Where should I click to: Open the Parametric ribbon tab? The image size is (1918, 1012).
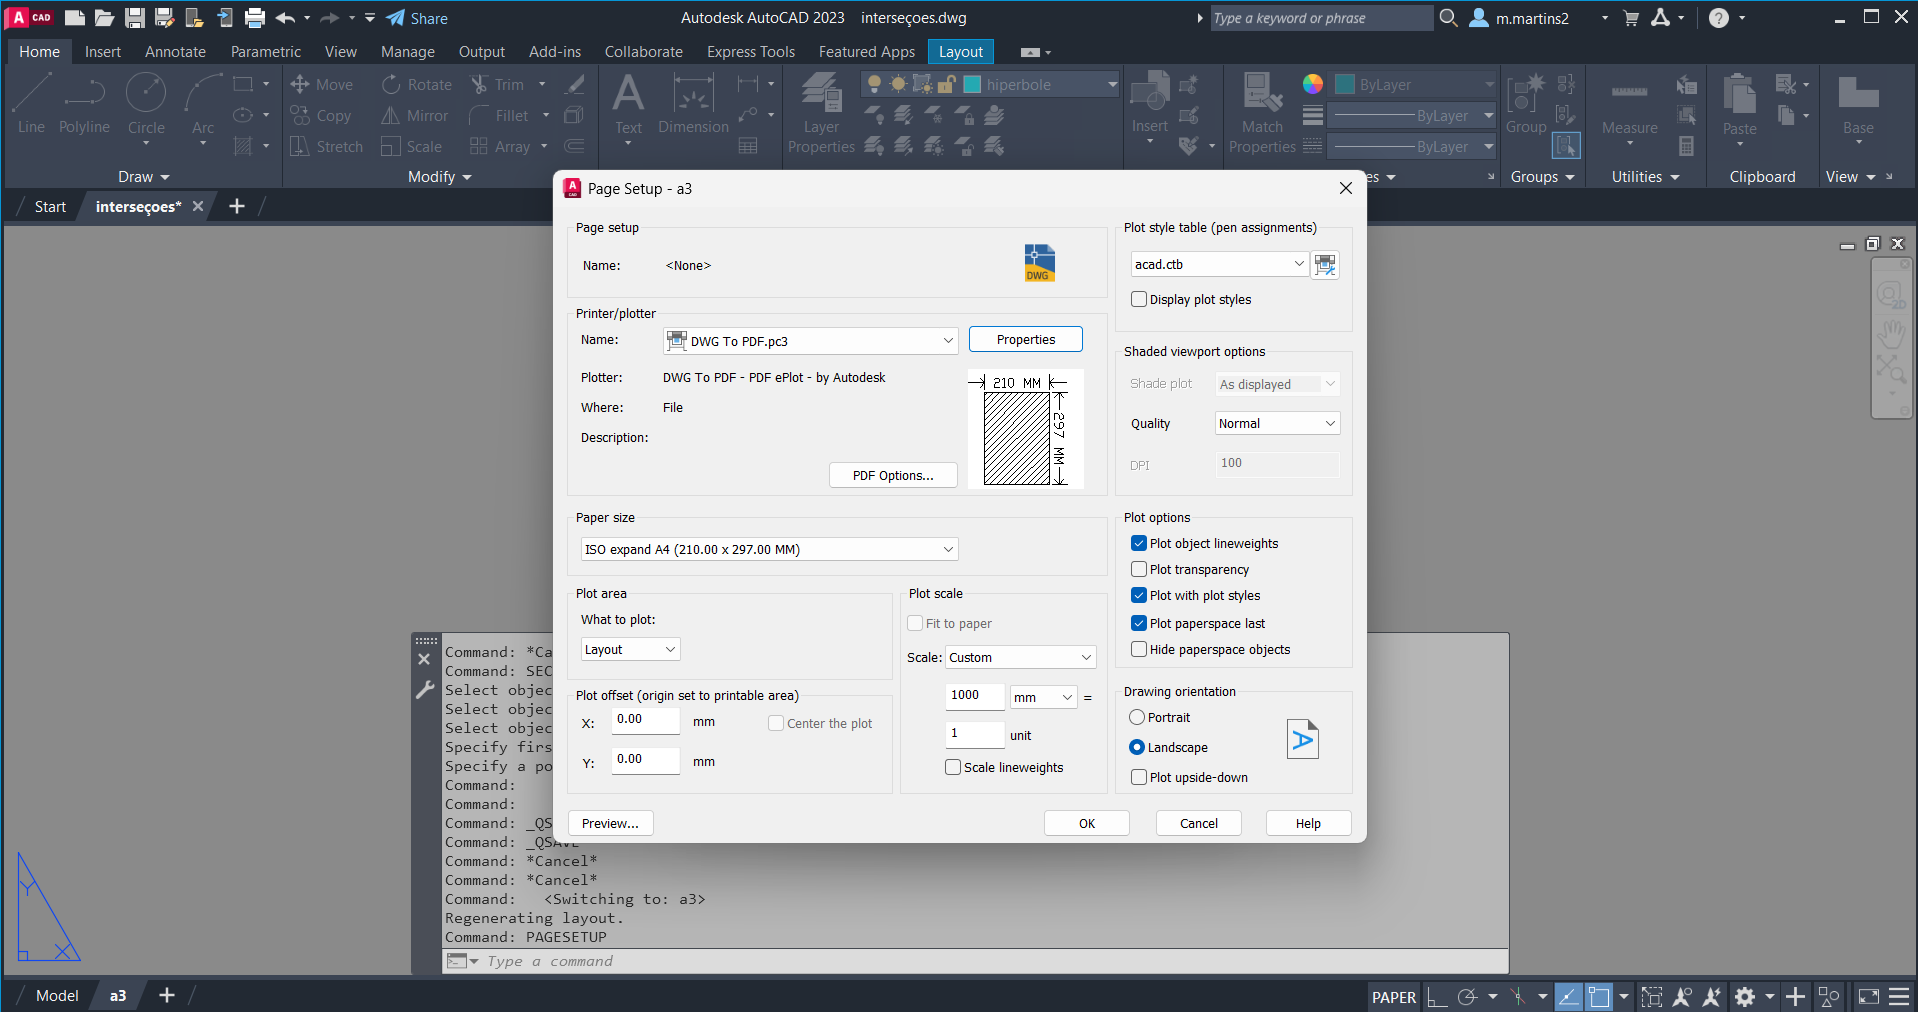[266, 52]
